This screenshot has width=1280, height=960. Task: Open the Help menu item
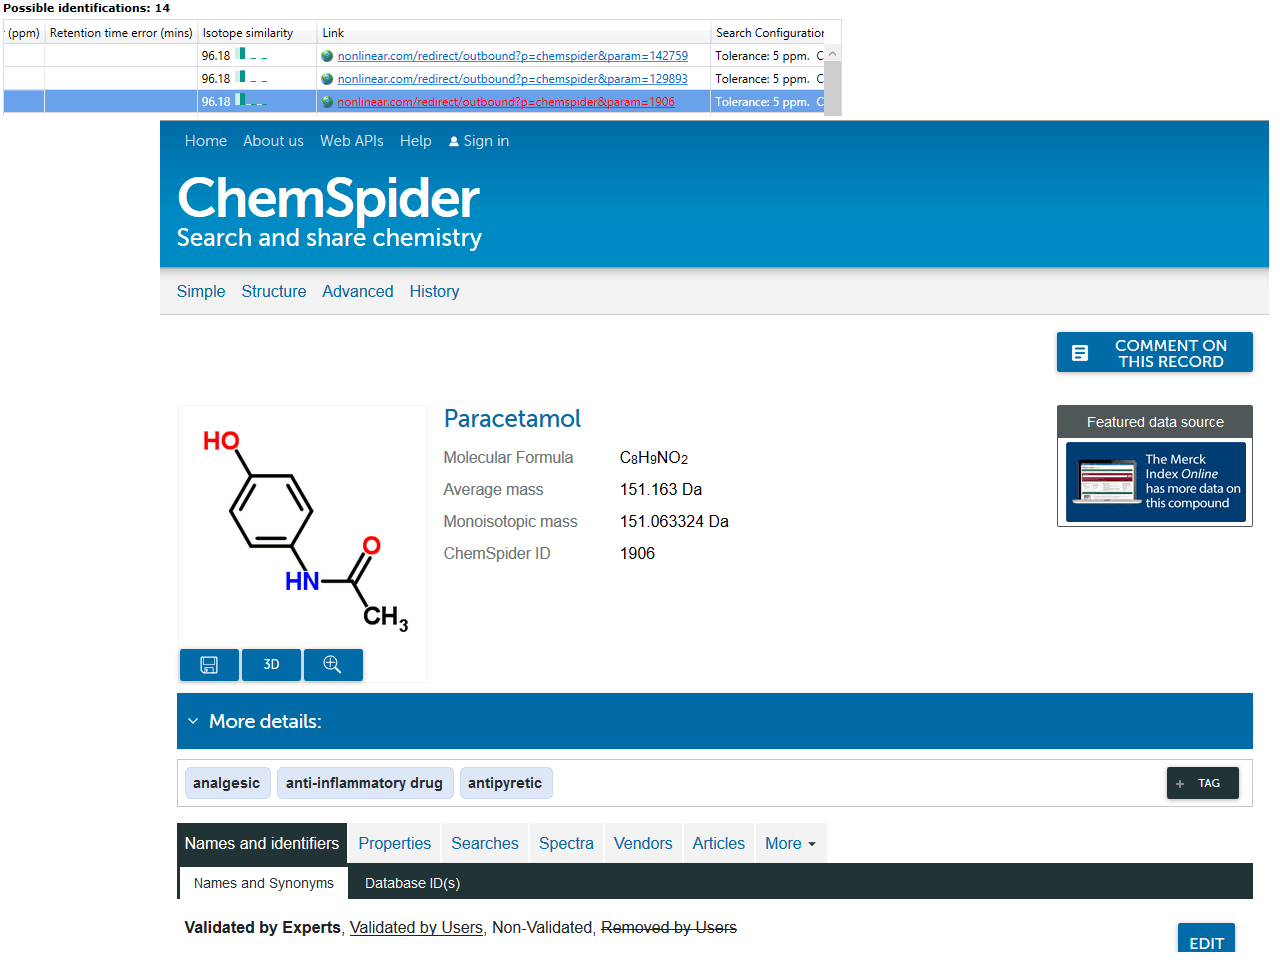pyautogui.click(x=416, y=141)
